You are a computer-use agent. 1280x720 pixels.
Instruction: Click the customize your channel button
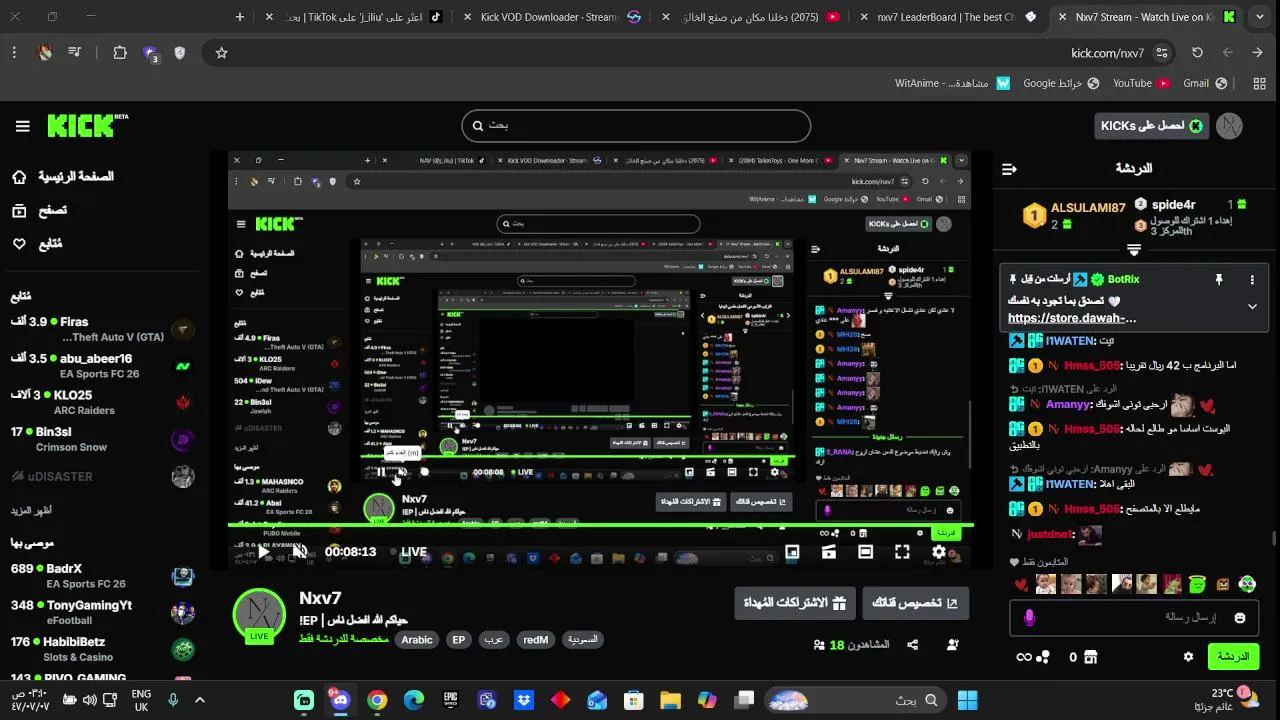pos(915,603)
